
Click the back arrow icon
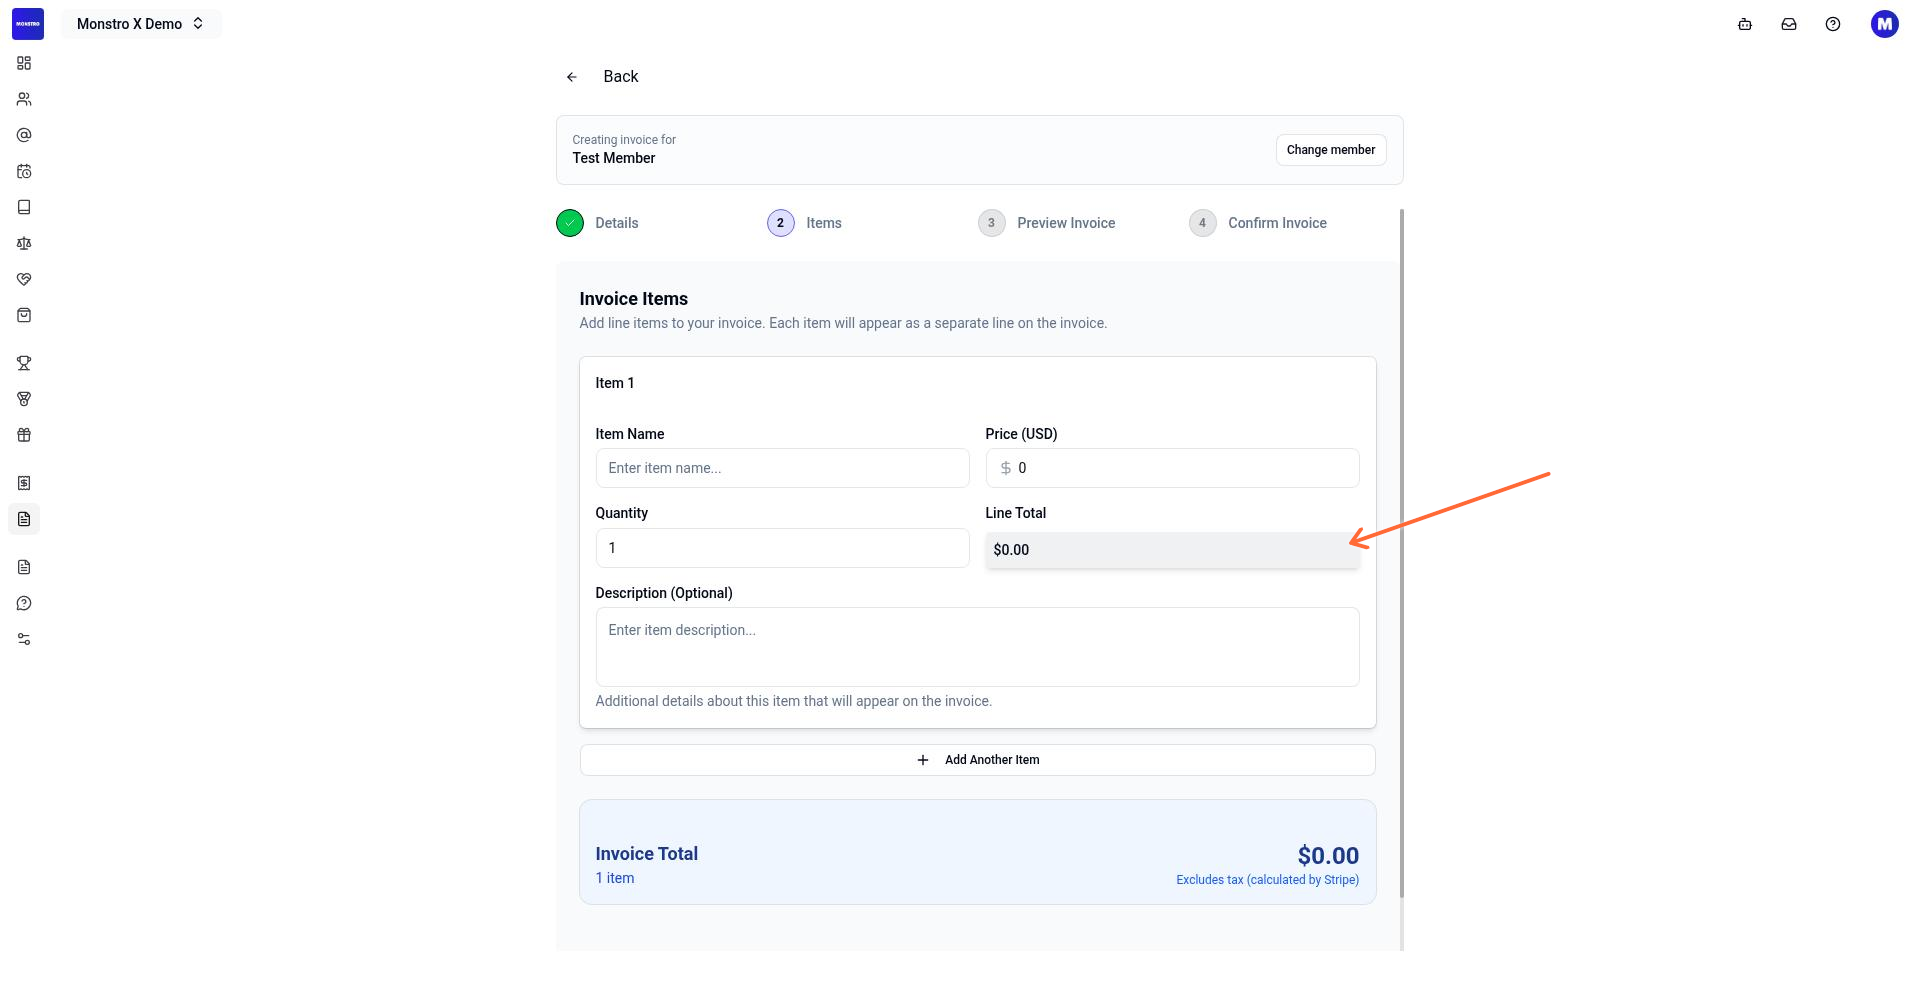(572, 77)
